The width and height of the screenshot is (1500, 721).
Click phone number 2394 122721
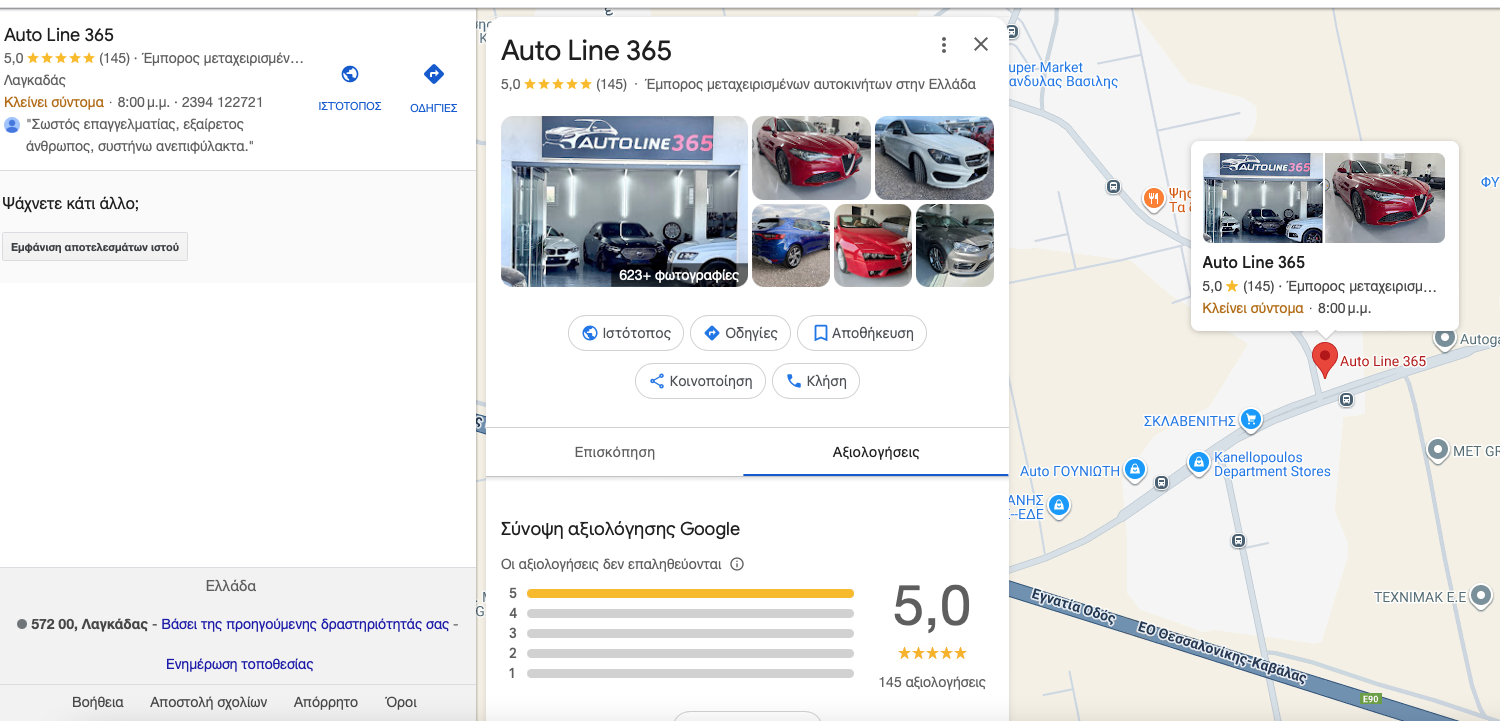point(222,102)
